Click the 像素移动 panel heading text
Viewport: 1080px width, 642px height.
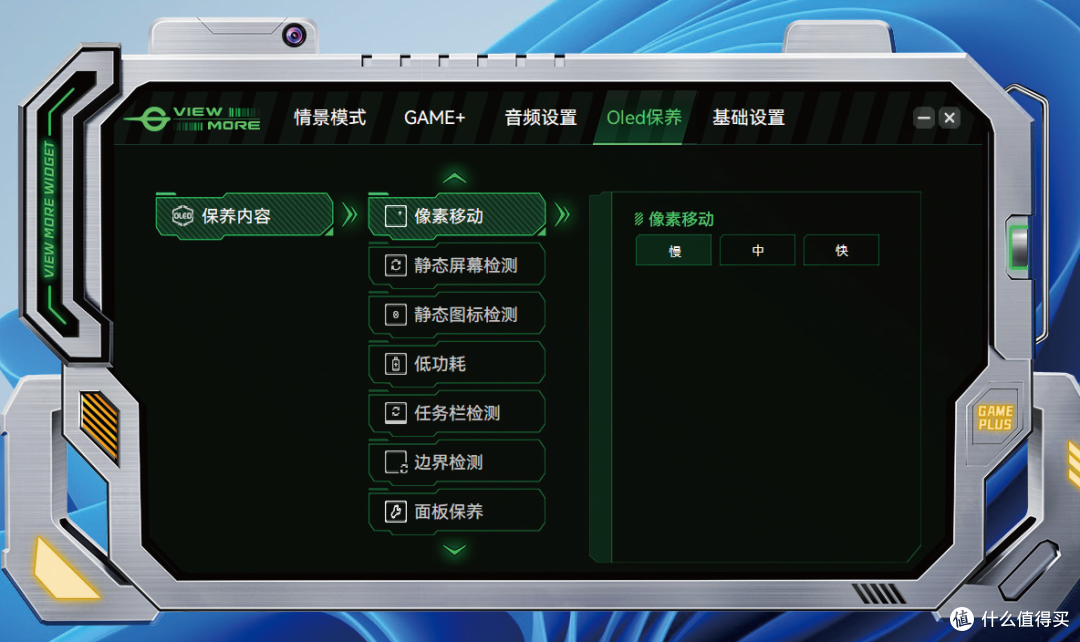(x=681, y=219)
